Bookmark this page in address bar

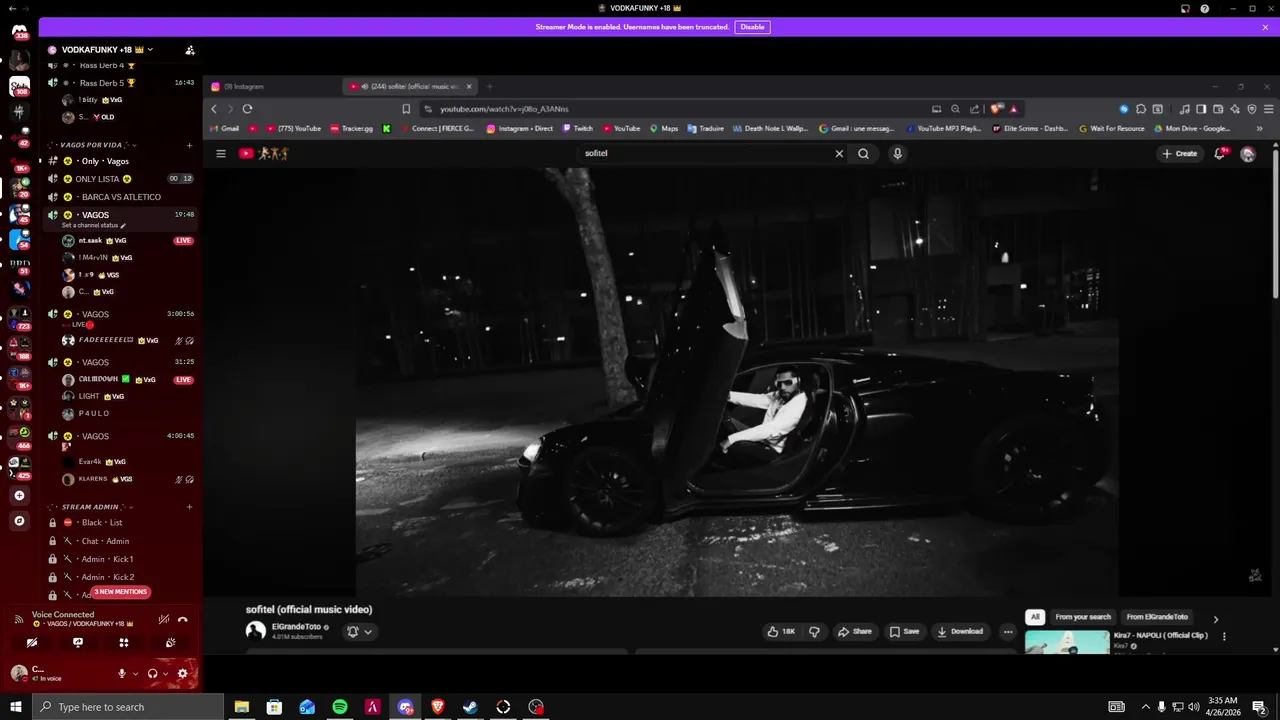tap(406, 109)
